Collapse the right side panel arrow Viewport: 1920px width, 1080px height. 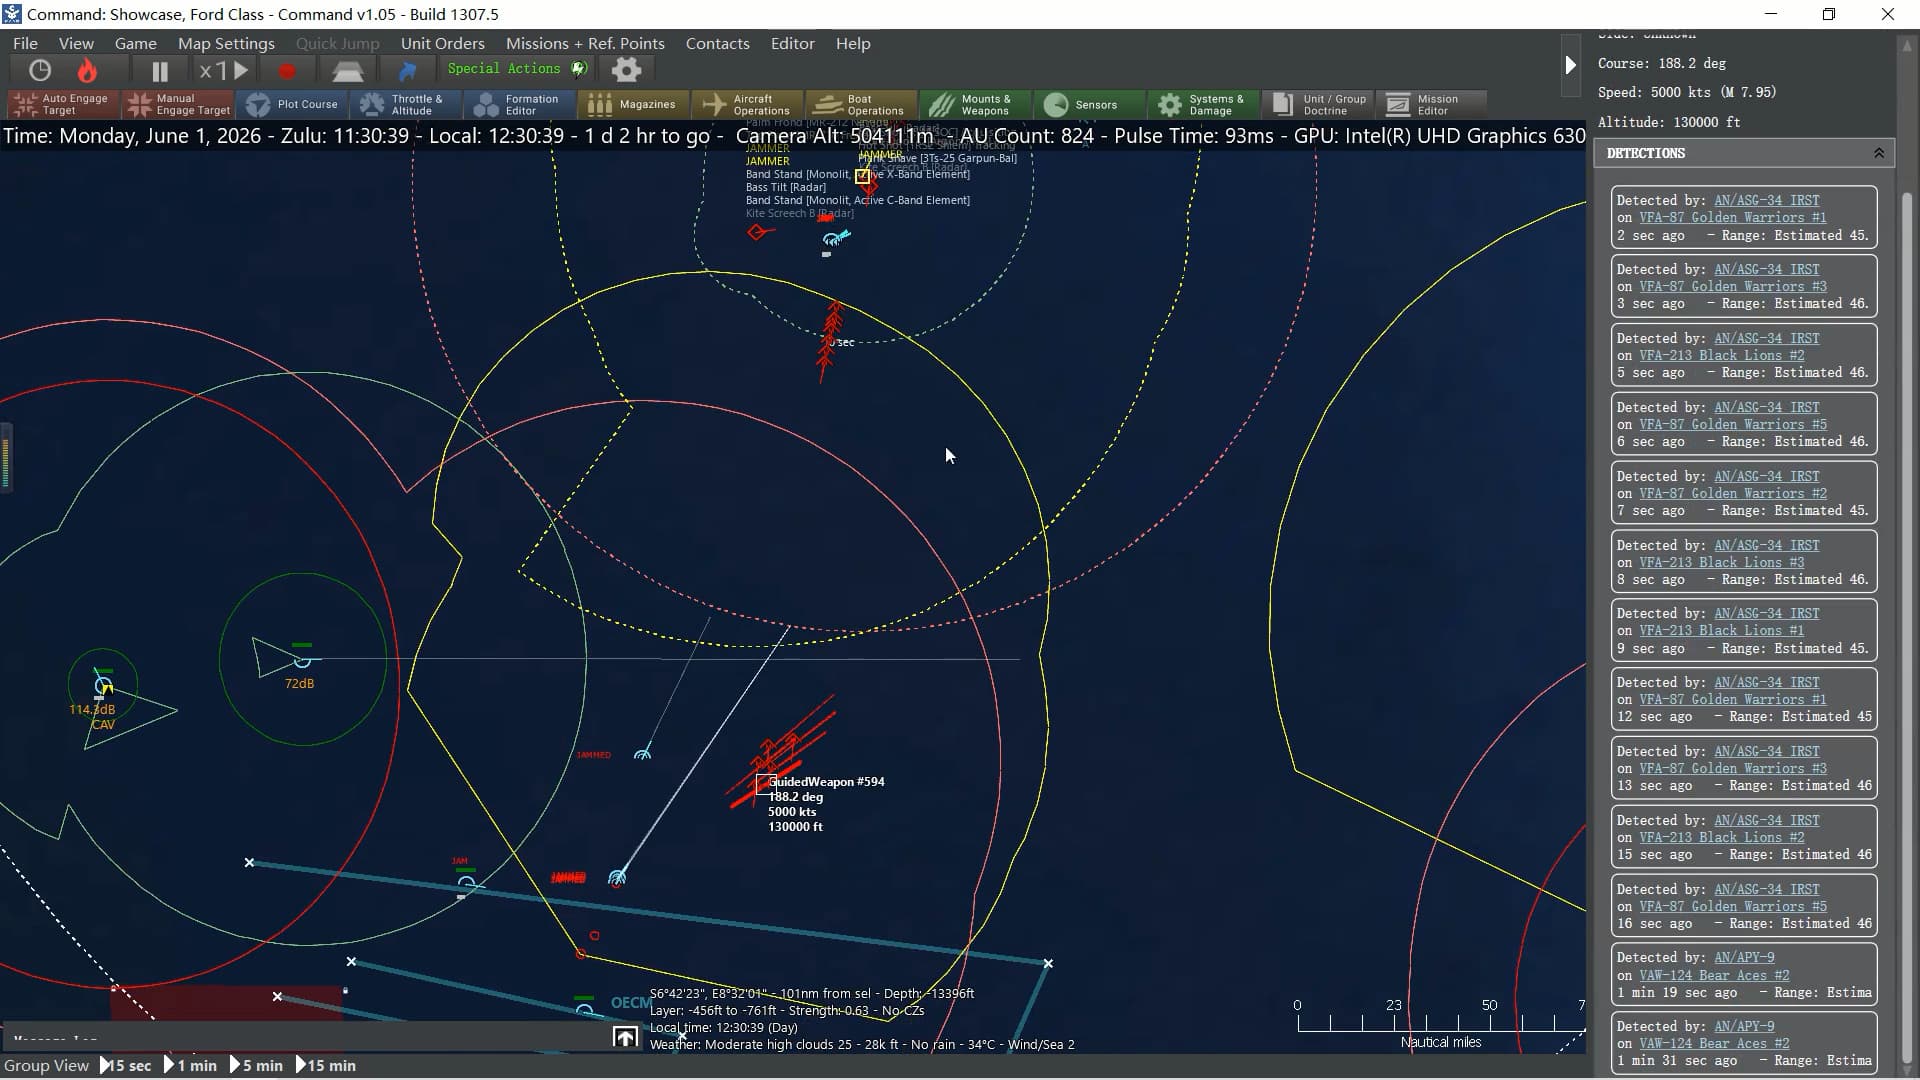click(x=1570, y=65)
